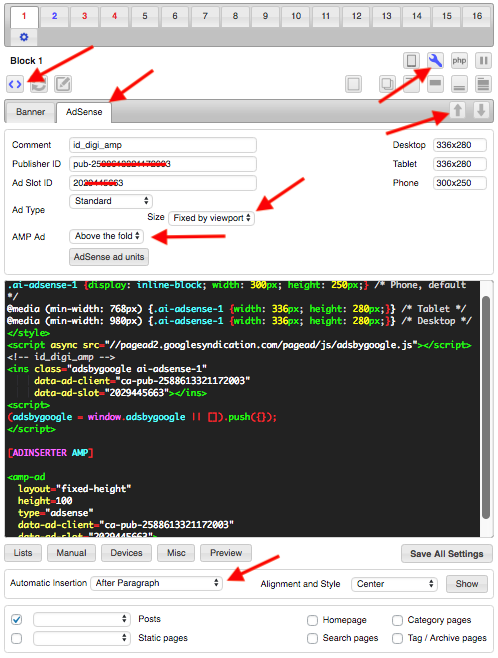Click the empty square icon in the toolbar
Screen dimensions: 498x658
354,84
